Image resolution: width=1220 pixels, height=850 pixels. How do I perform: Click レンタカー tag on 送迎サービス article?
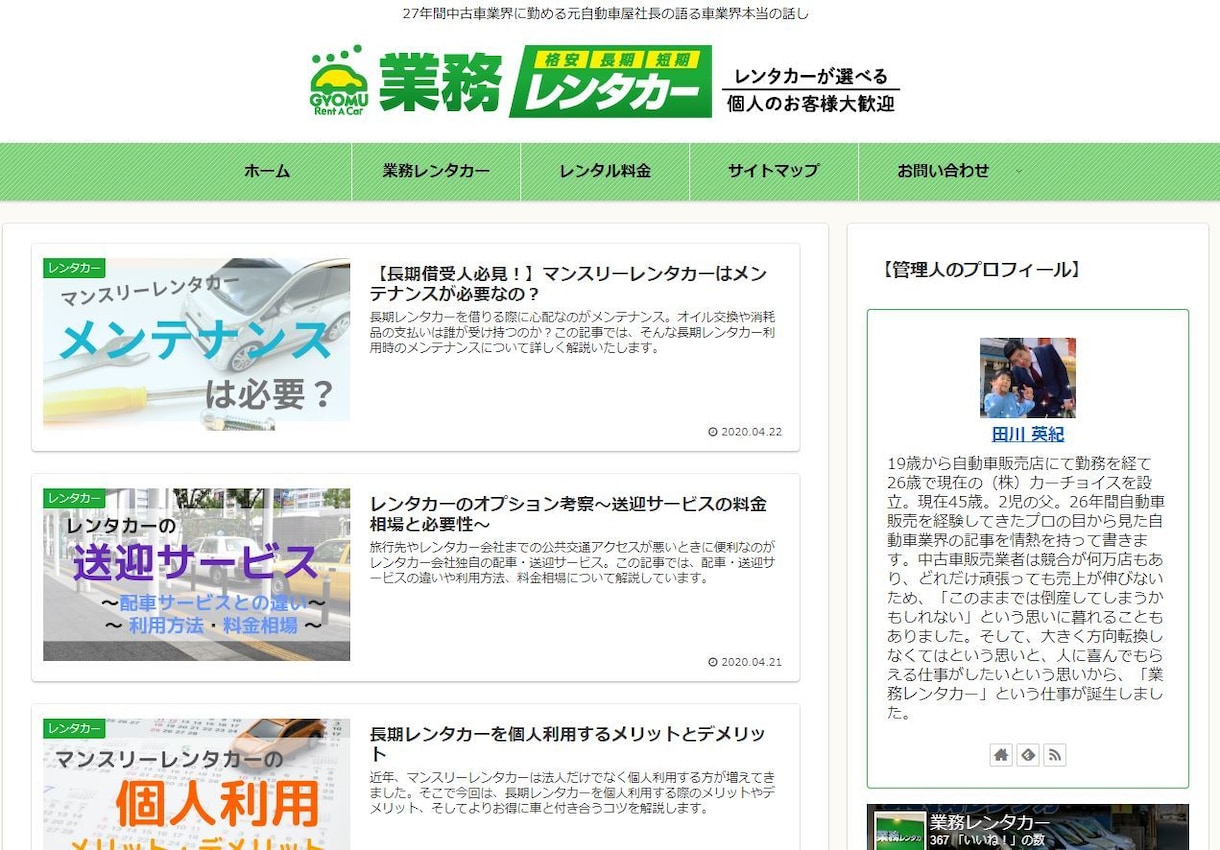(74, 498)
